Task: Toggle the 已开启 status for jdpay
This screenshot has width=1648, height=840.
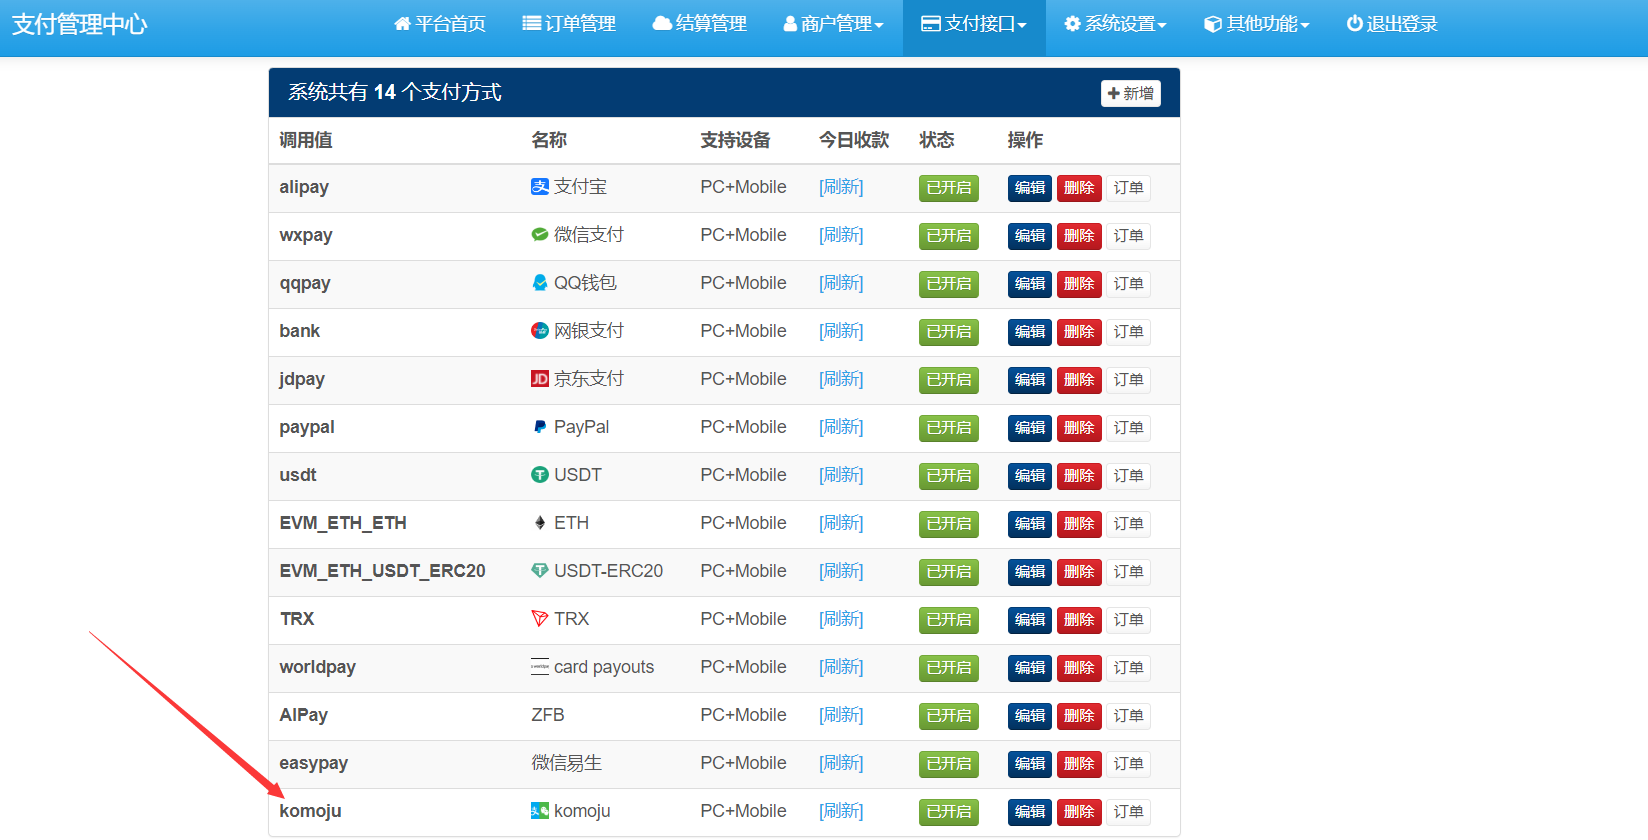Action: [949, 380]
